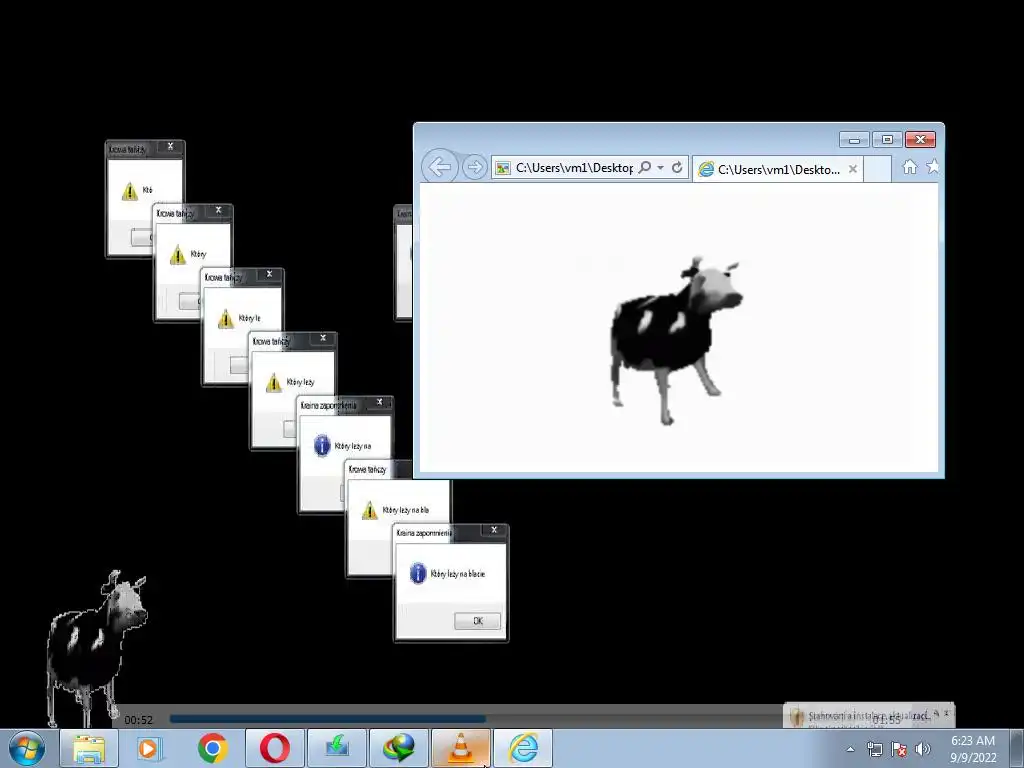Click the dancing cow on the desktop
This screenshot has width=1024, height=768.
click(97, 647)
